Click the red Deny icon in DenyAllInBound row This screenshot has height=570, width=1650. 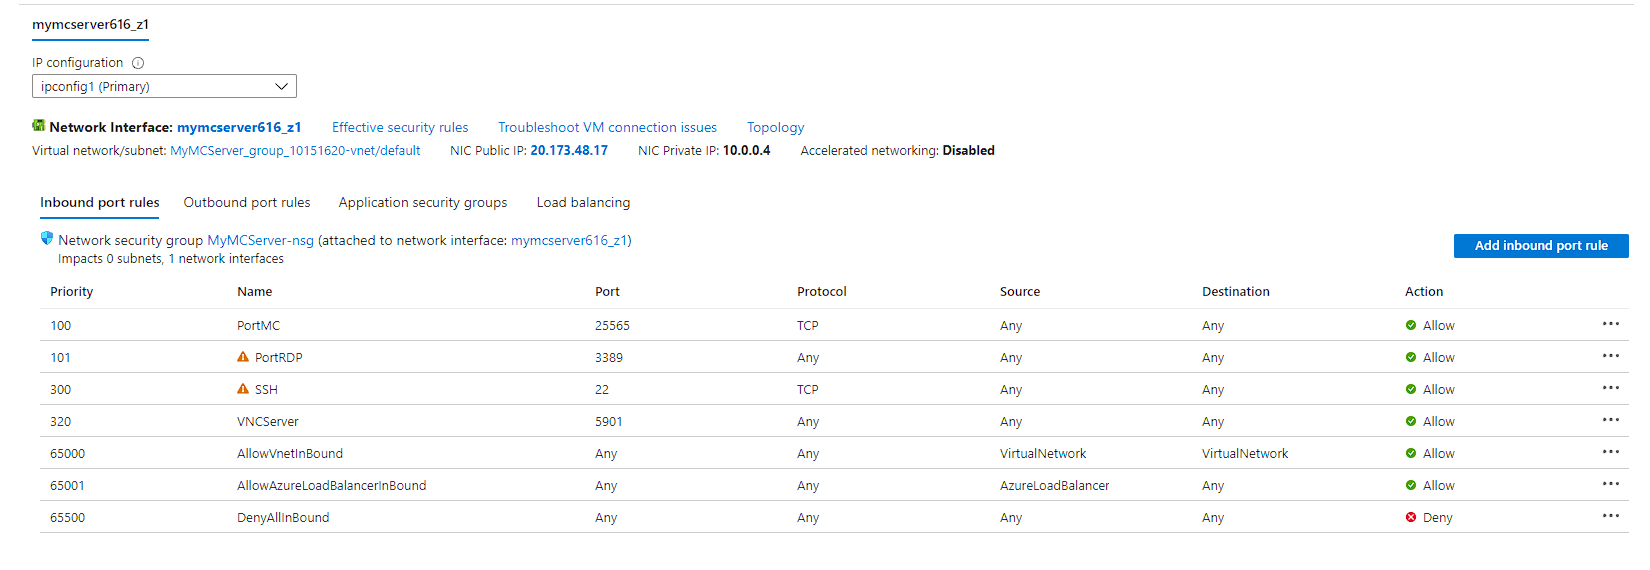pyautogui.click(x=1411, y=517)
